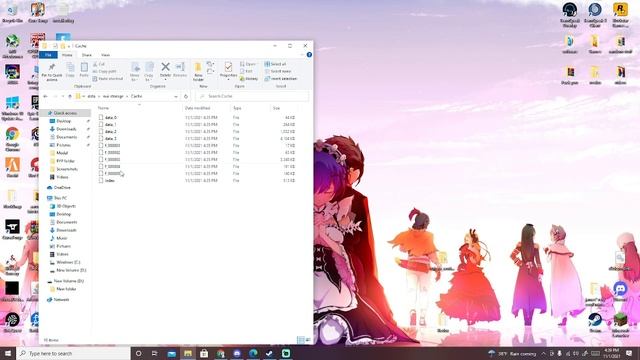The height and width of the screenshot is (360, 640).
Task: Click Paste shortcut in the ribbon
Action: (108, 78)
